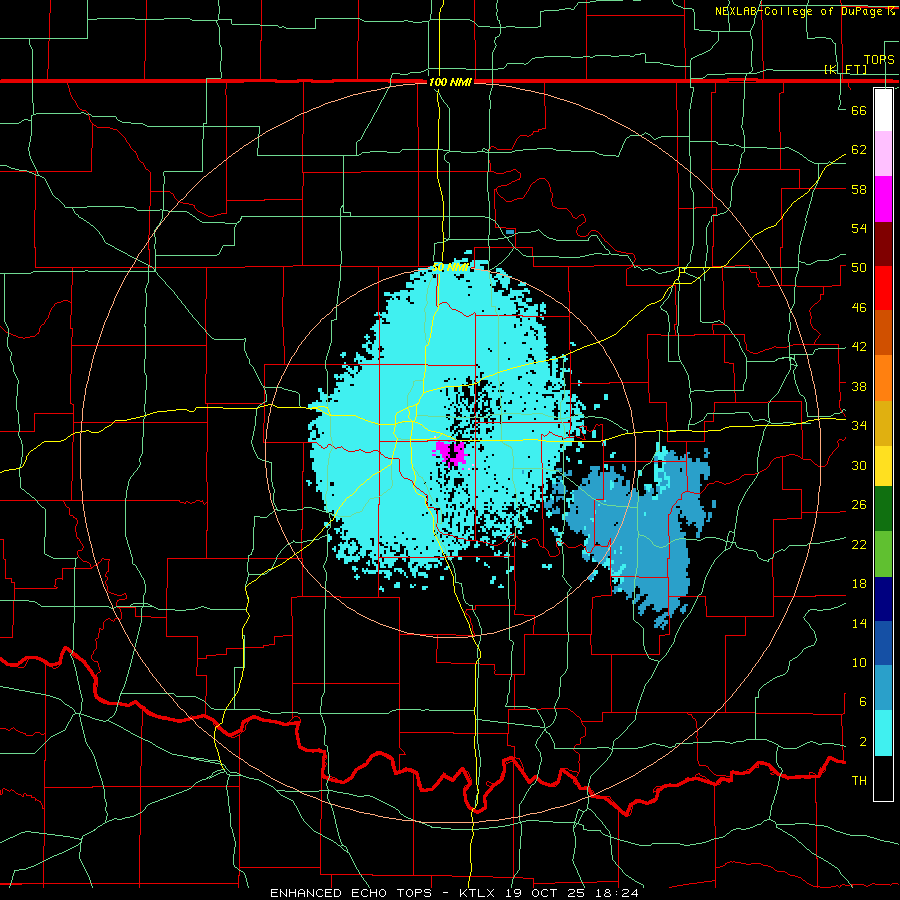The image size is (900, 900).
Task: Click the 14 value on the scale
Action: (859, 623)
